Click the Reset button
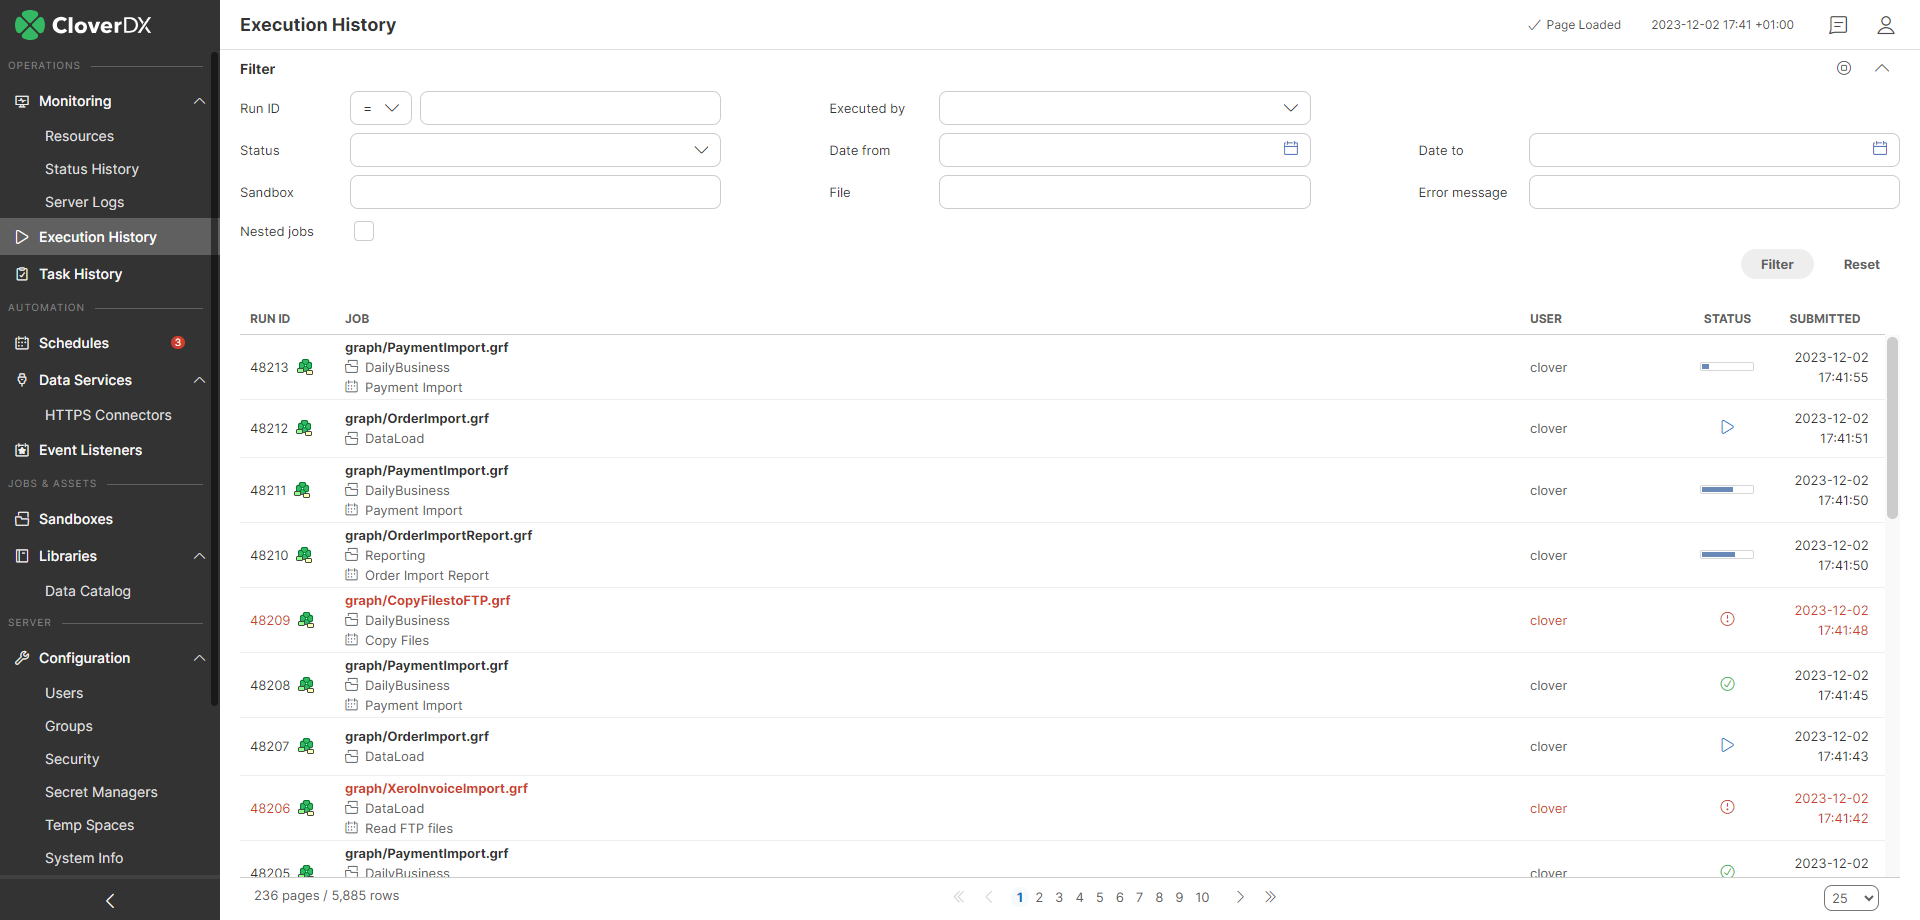Screen dimensions: 1920x920 (x=1861, y=264)
